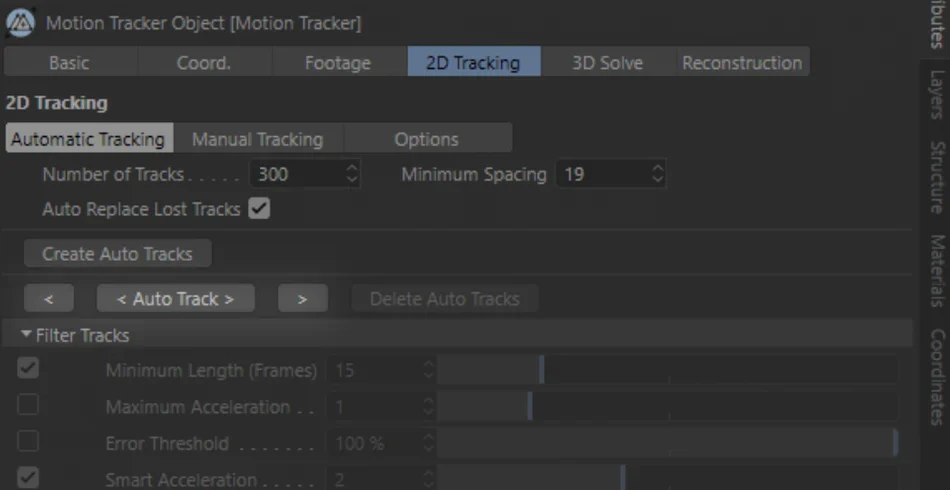950x490 pixels.
Task: Switch to the Manual Tracking sub-tab
Action: (x=258, y=139)
